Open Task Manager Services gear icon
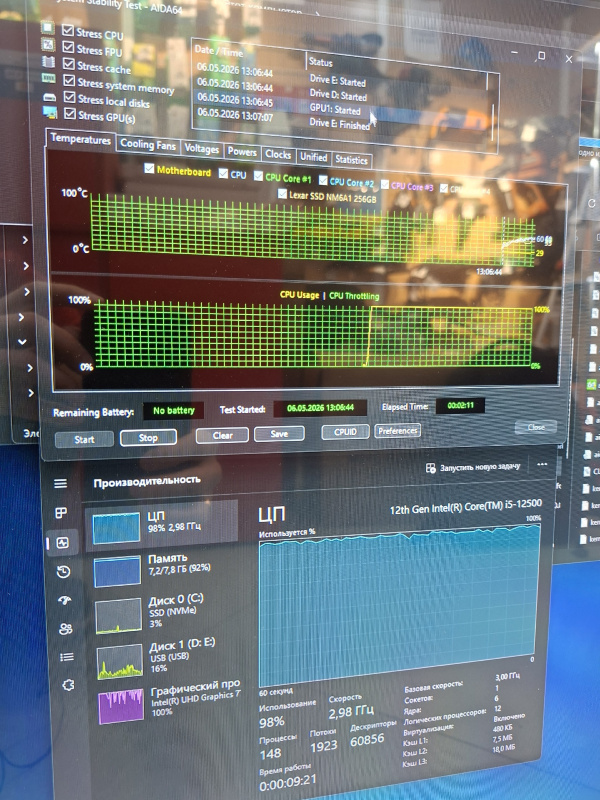 (68, 685)
